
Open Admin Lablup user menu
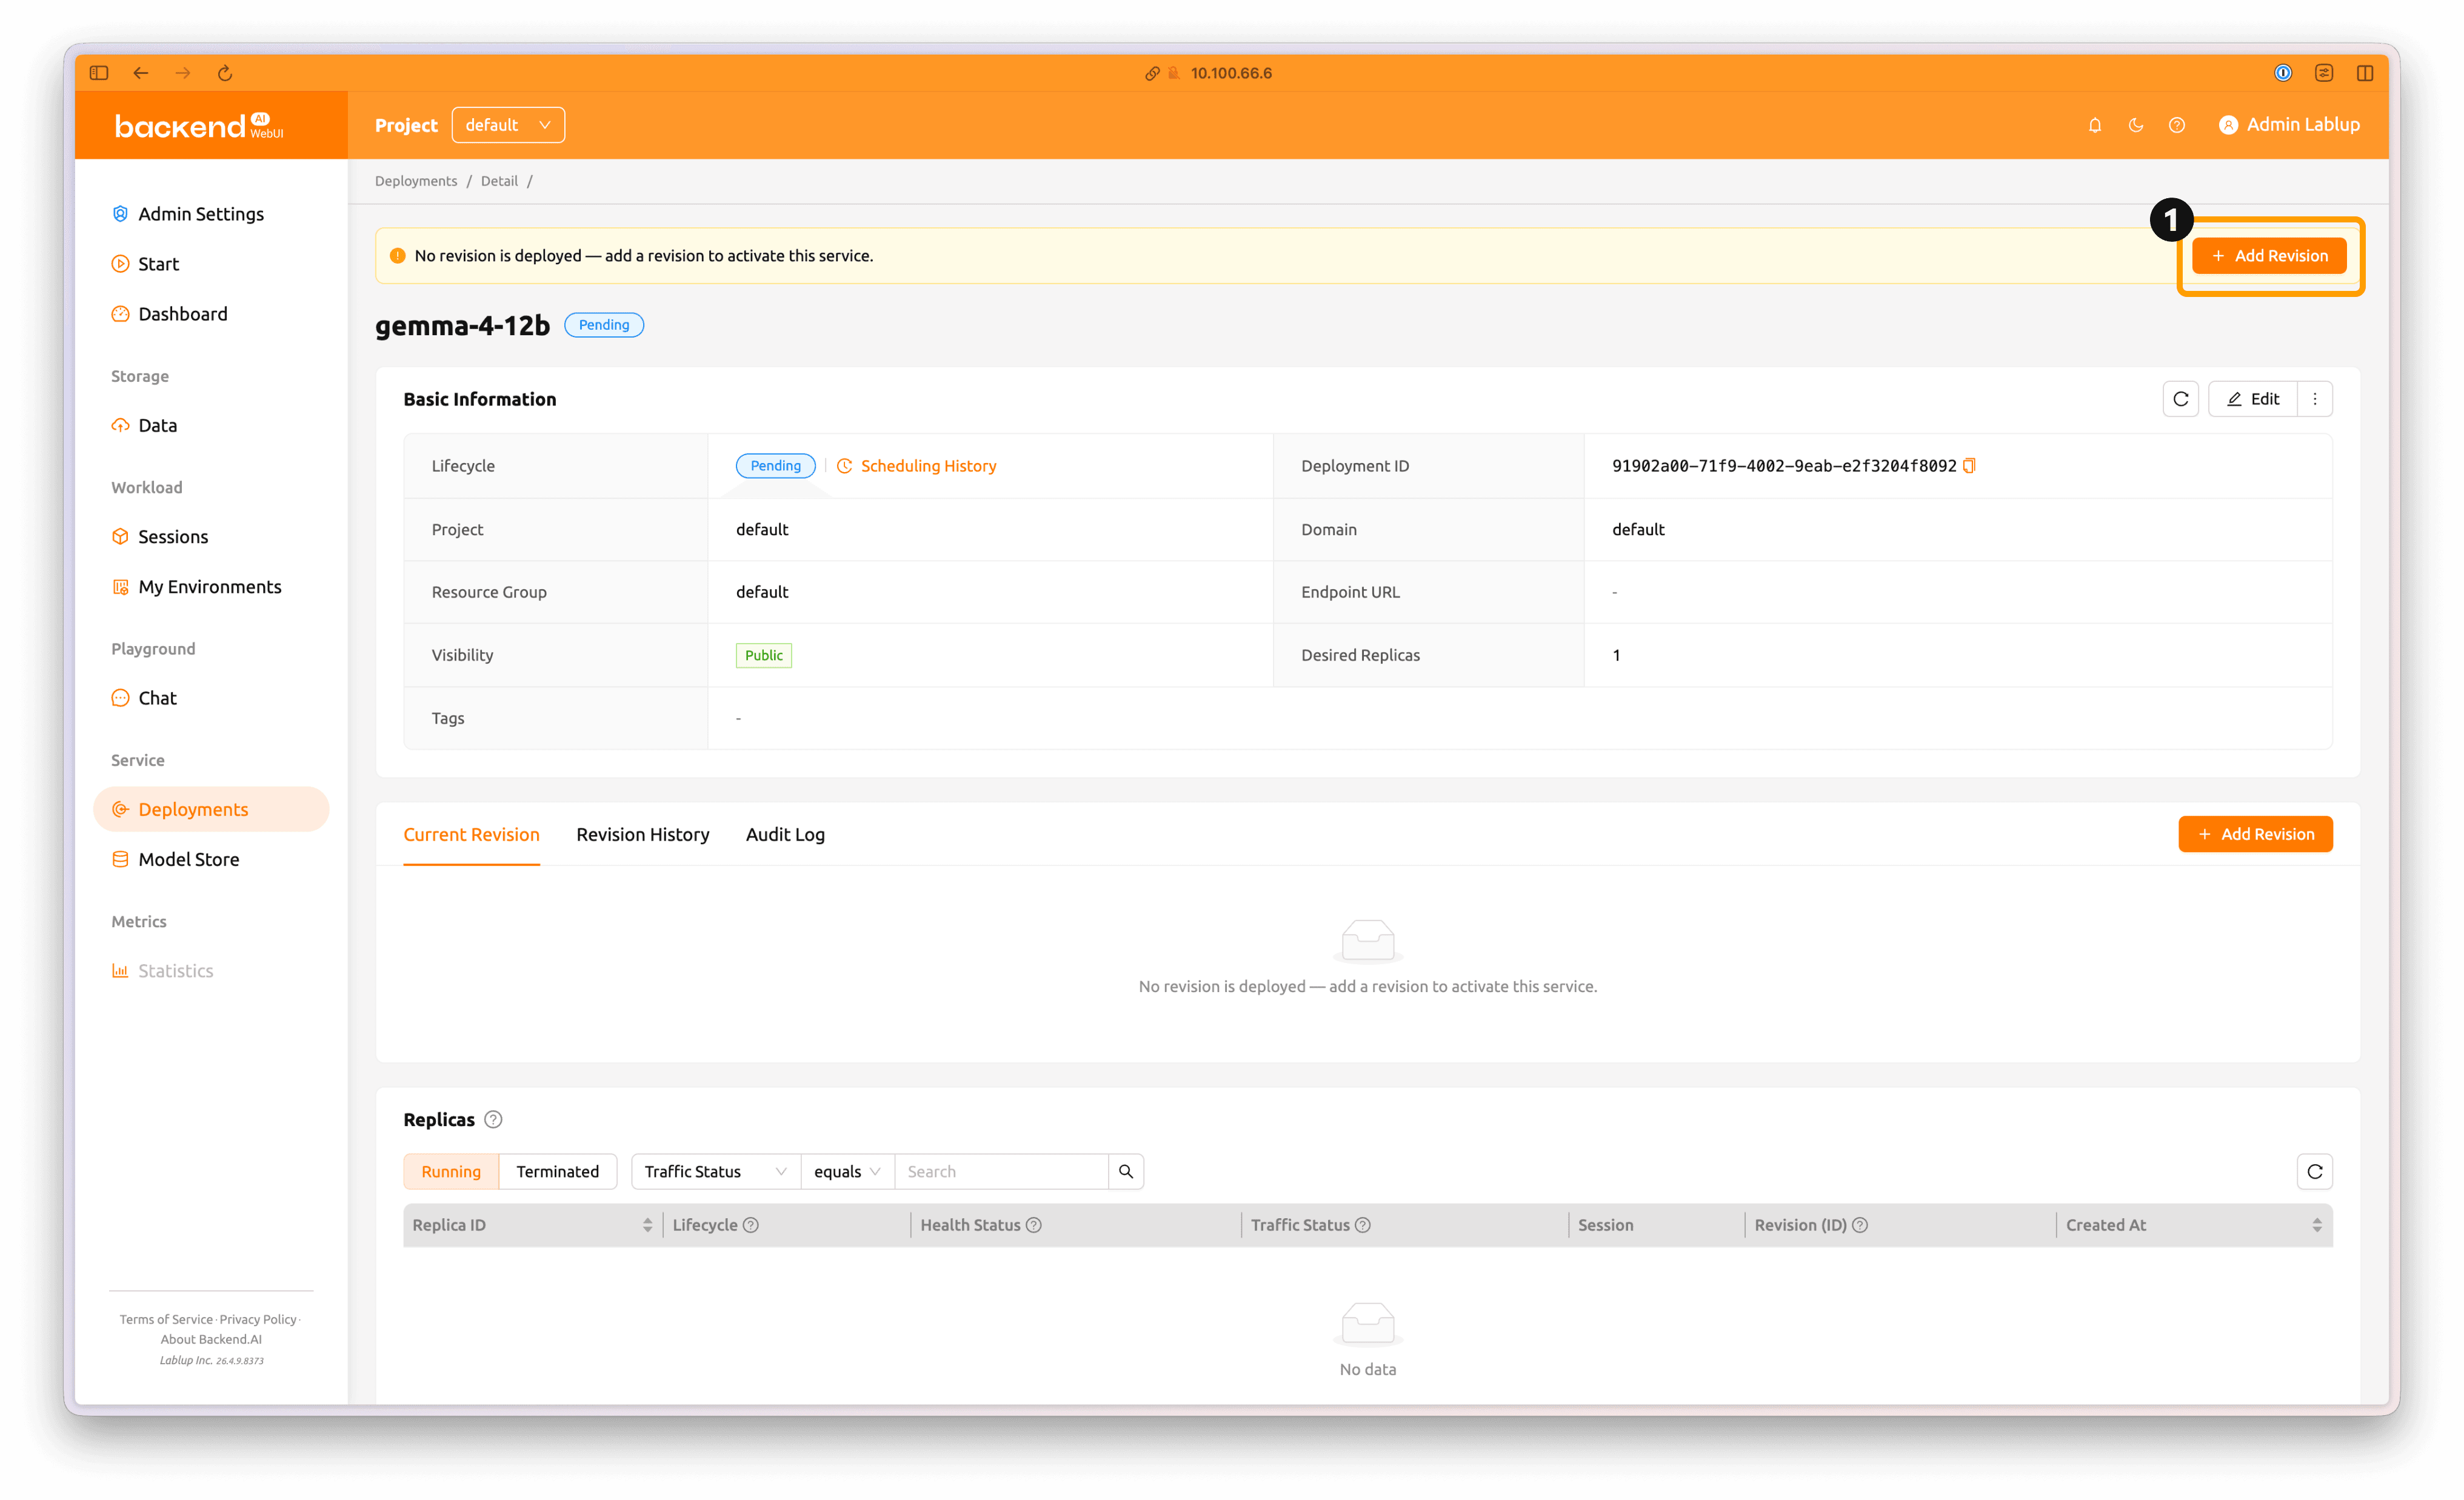click(2289, 125)
